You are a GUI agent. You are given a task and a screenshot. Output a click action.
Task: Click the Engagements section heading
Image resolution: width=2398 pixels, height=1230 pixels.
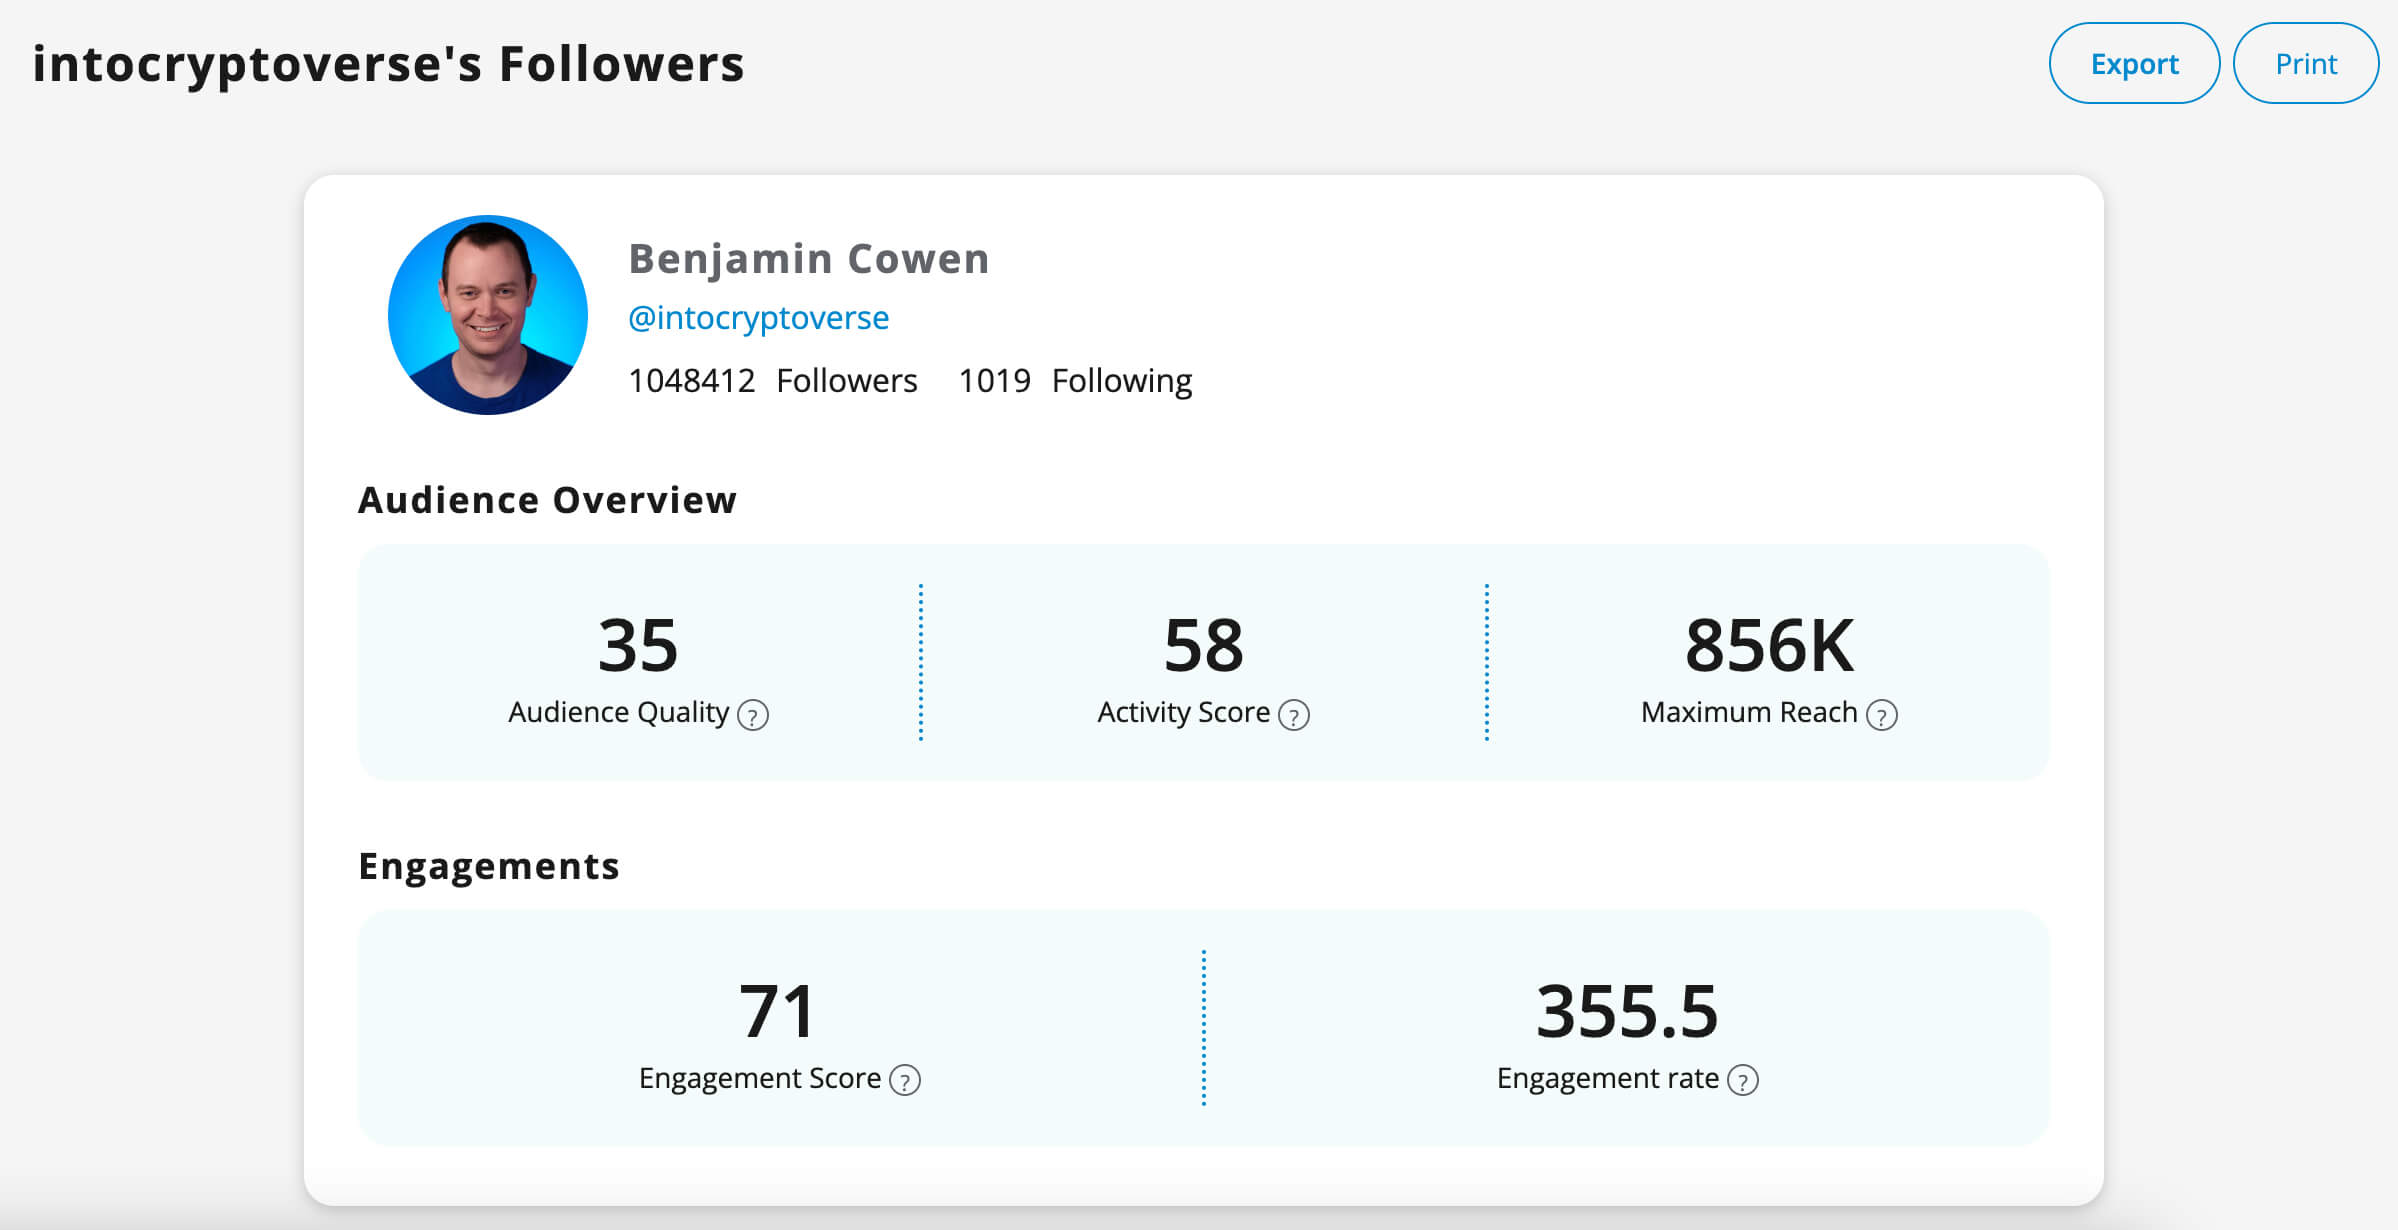[488, 866]
